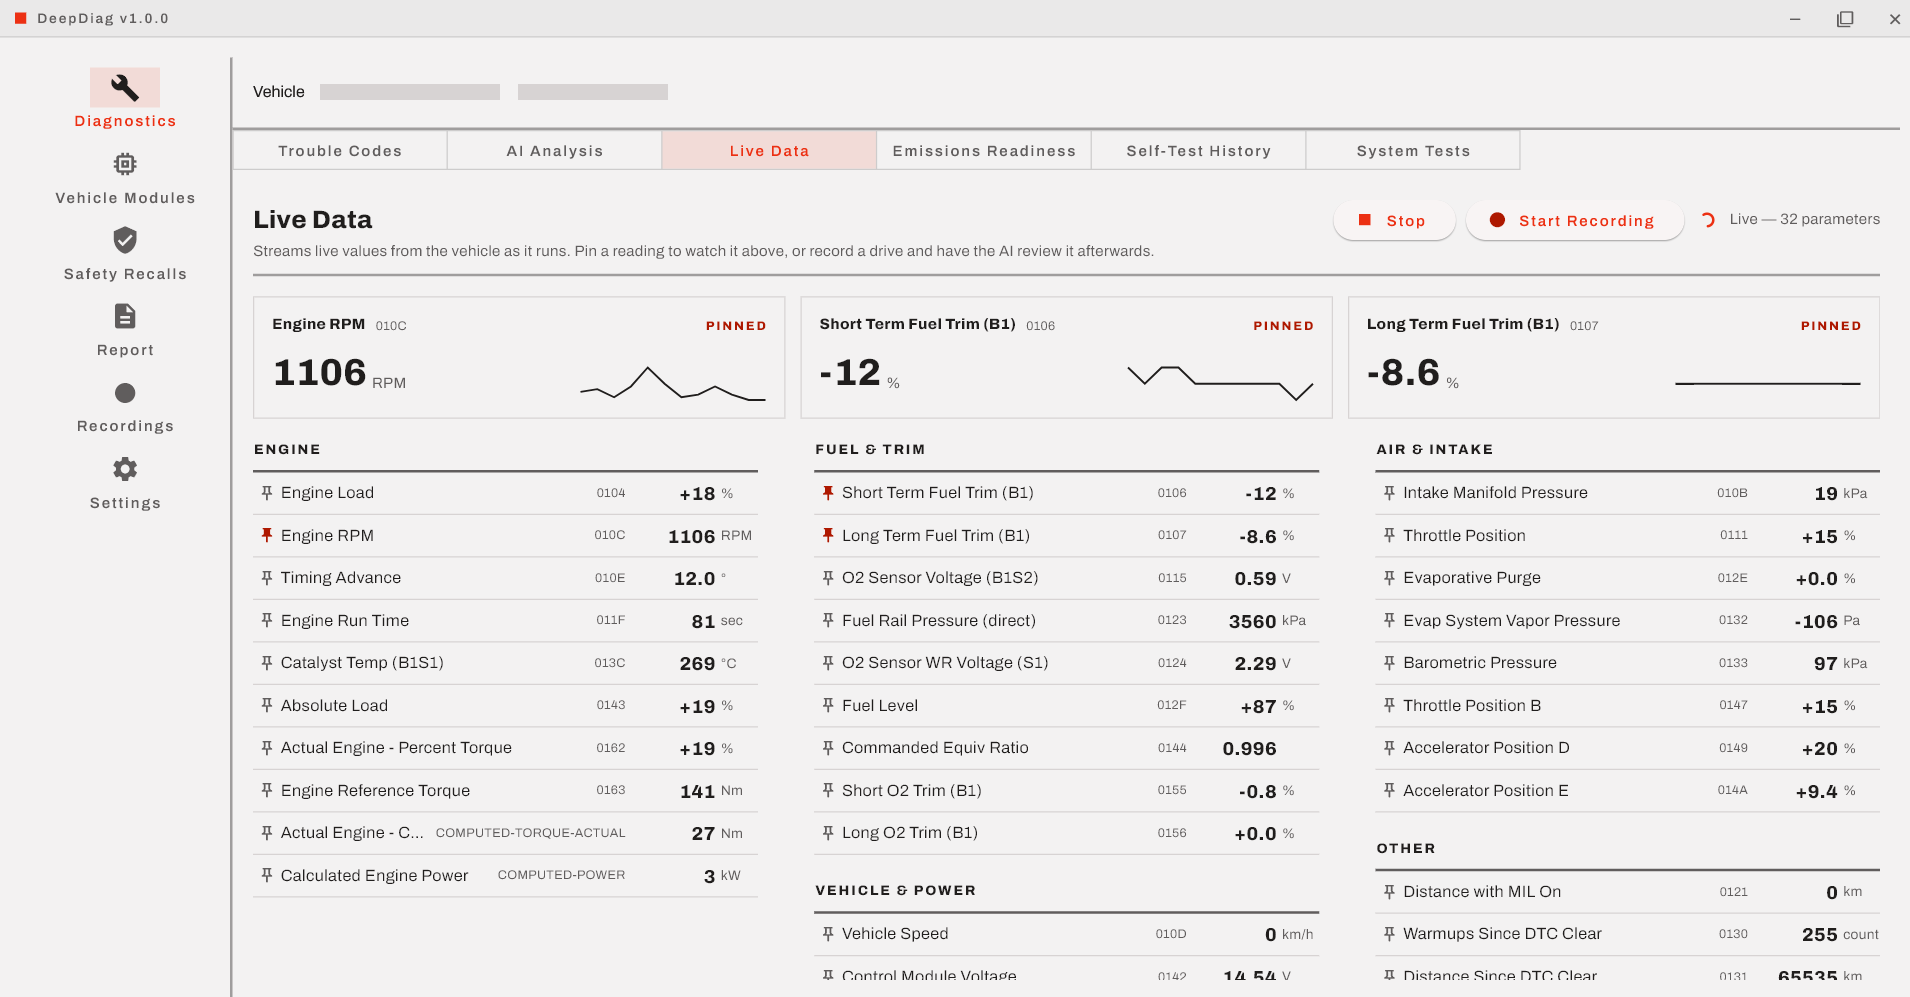
Task: Stop the live data stream
Action: (1394, 221)
